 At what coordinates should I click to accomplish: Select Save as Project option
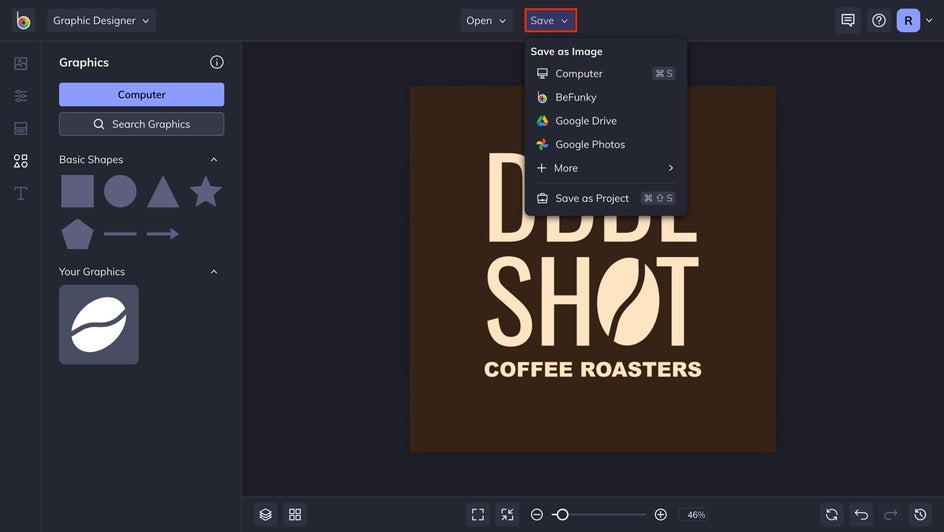591,198
